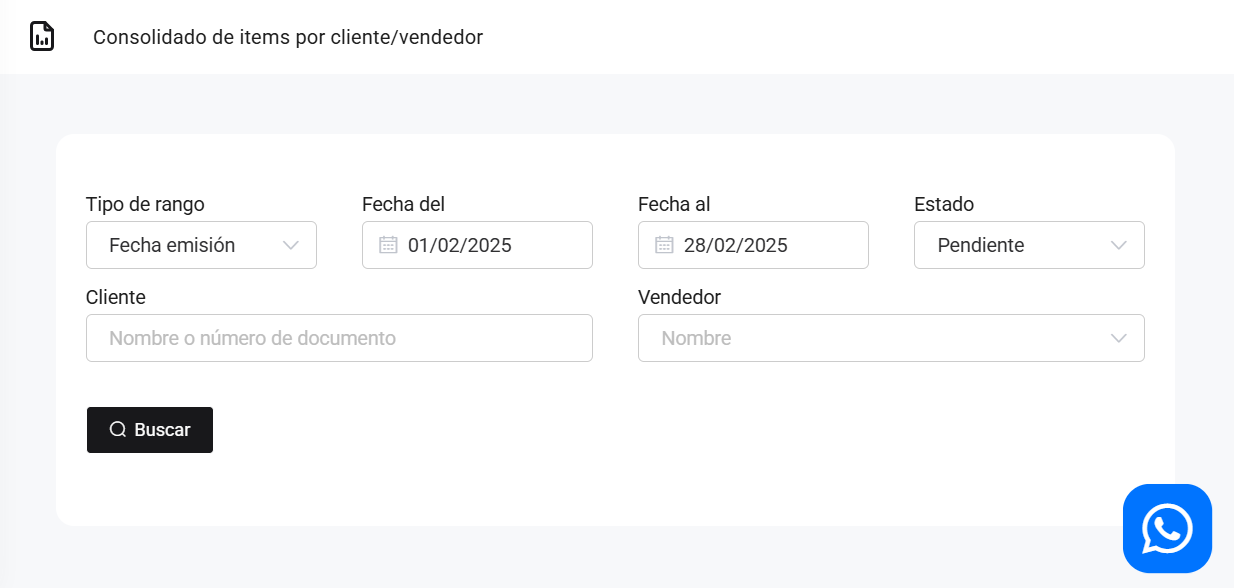Click the Consolidado de items page title

(x=288, y=37)
